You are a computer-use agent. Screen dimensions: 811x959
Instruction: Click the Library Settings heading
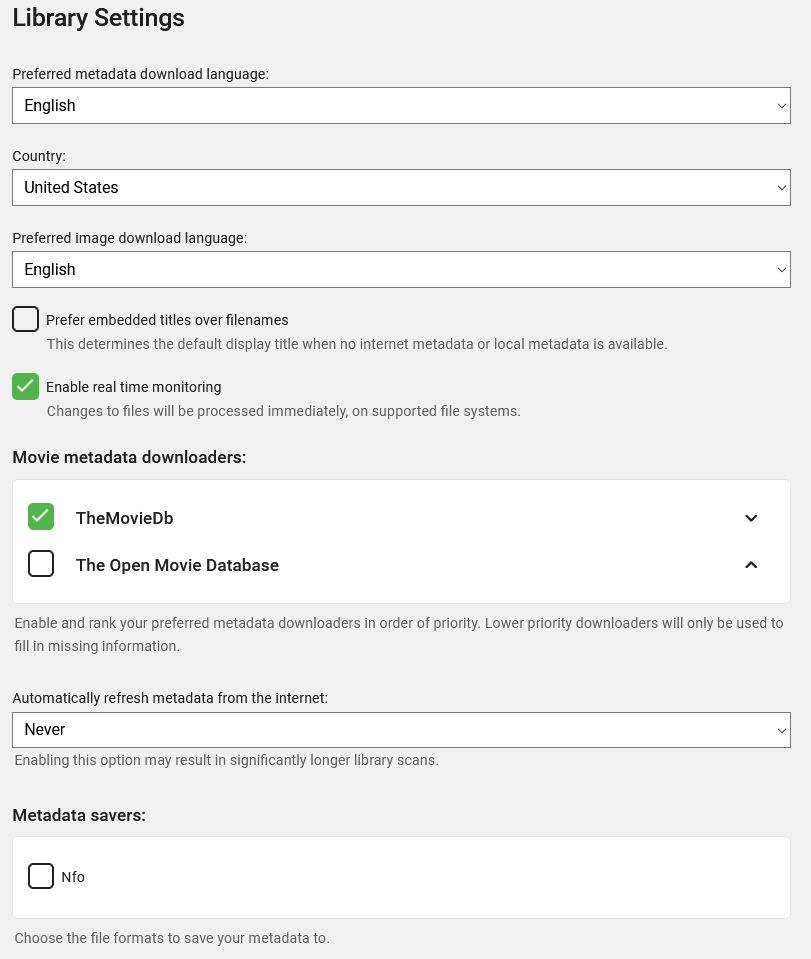98,18
